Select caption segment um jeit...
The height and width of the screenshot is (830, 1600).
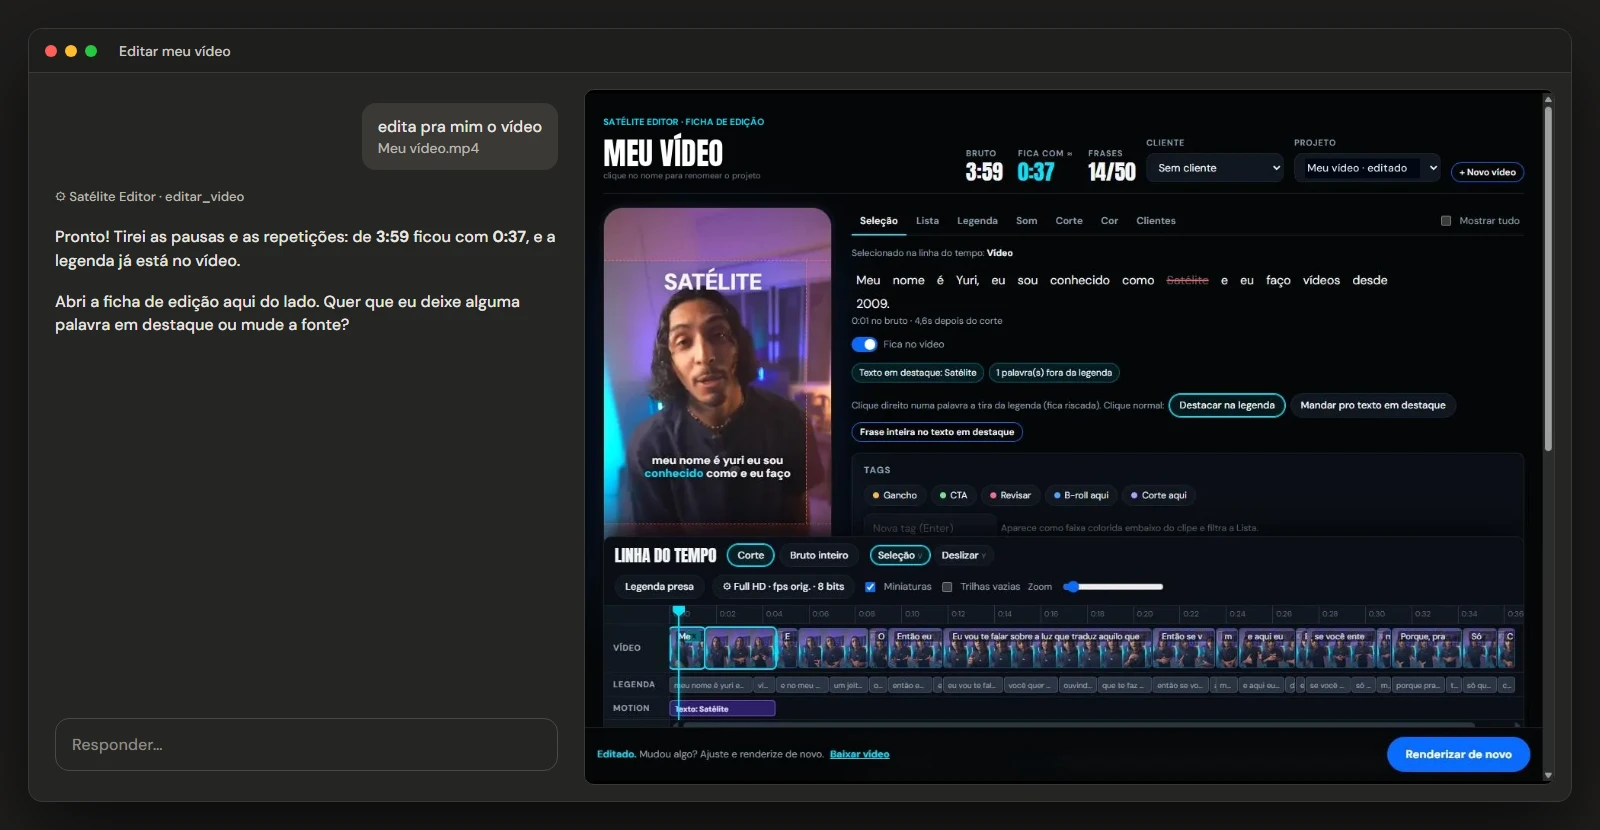click(x=848, y=685)
